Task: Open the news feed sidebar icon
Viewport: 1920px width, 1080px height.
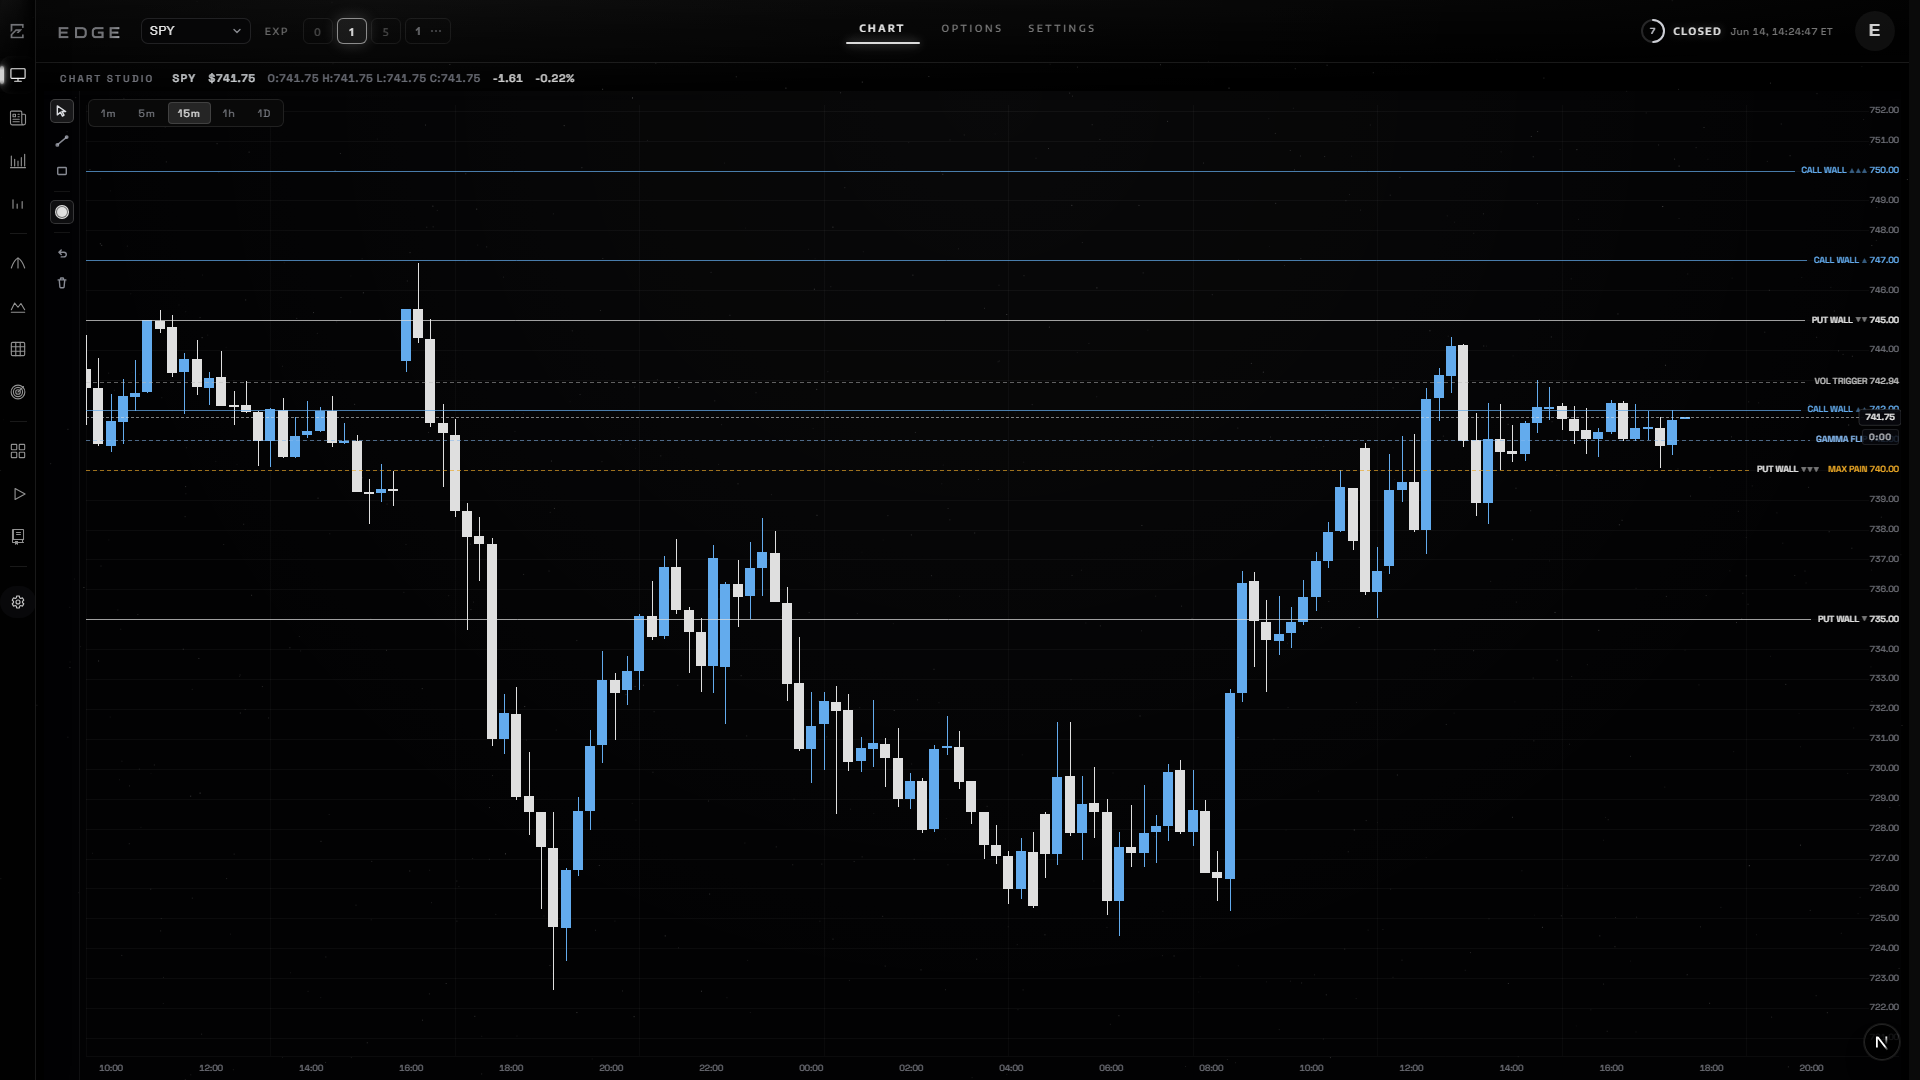Action: pos(18,118)
